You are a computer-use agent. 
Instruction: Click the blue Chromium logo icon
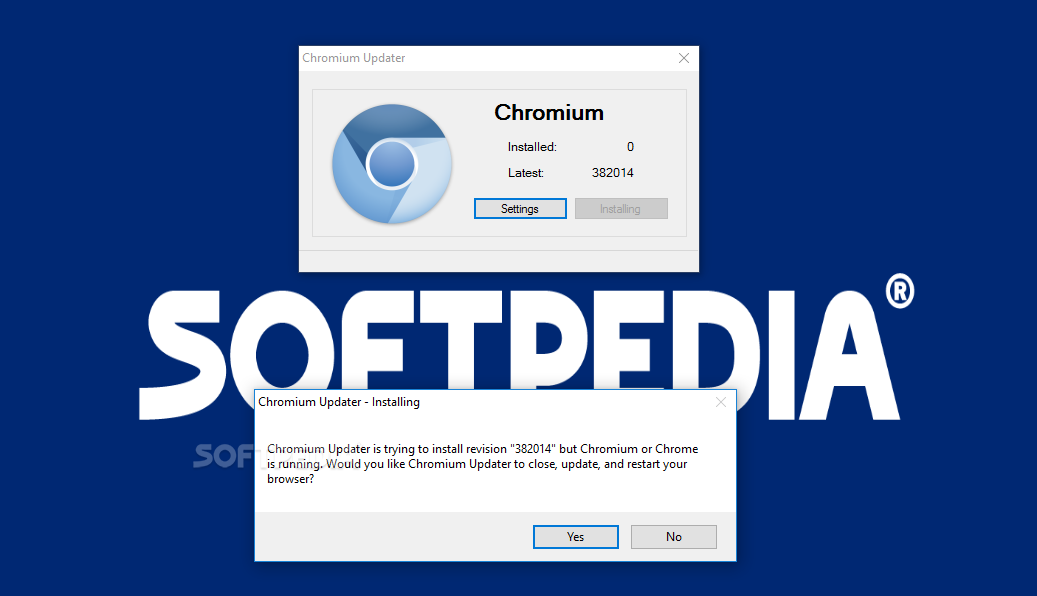coord(392,163)
